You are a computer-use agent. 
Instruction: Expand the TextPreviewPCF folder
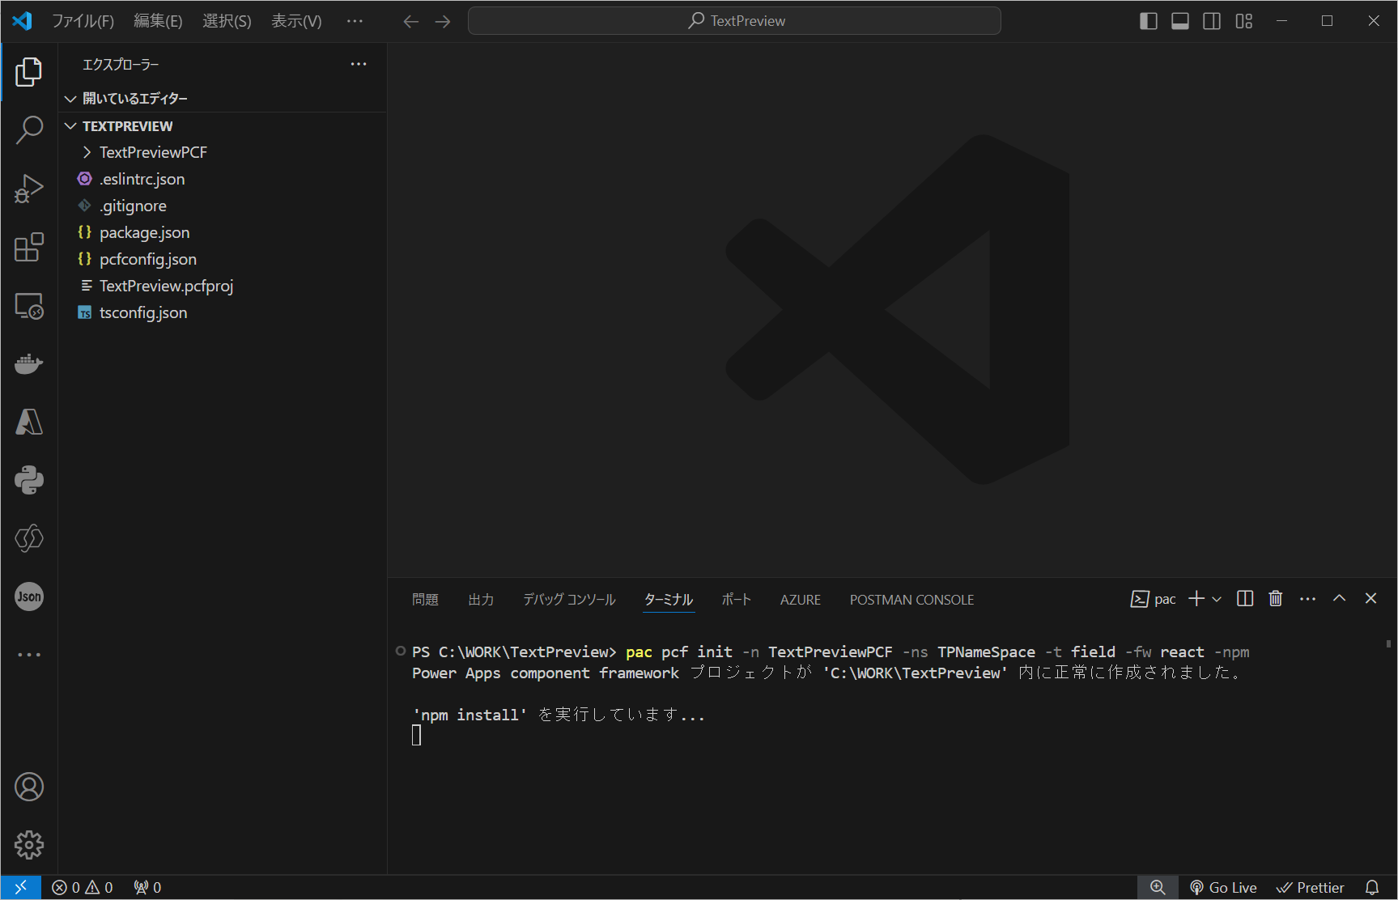(222, 152)
